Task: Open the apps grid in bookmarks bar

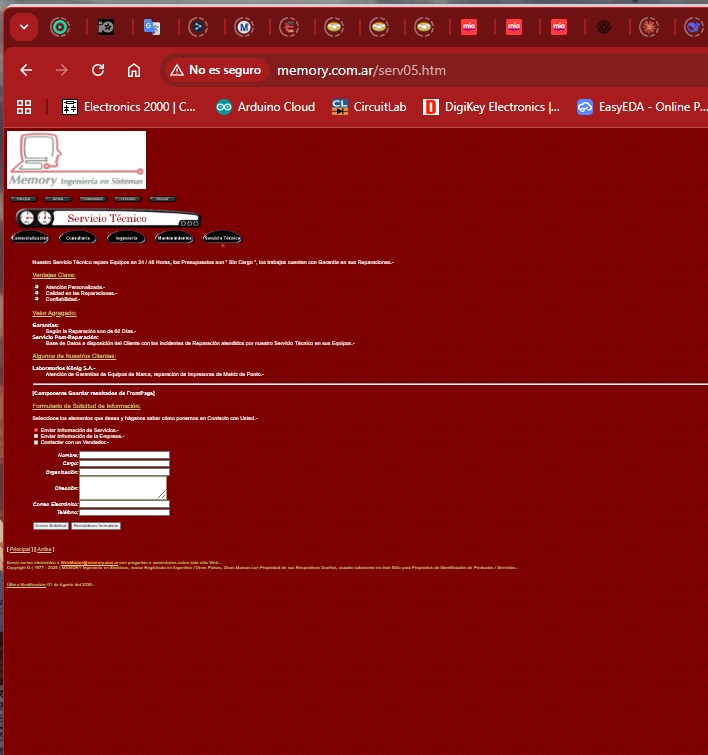Action: coord(24,107)
